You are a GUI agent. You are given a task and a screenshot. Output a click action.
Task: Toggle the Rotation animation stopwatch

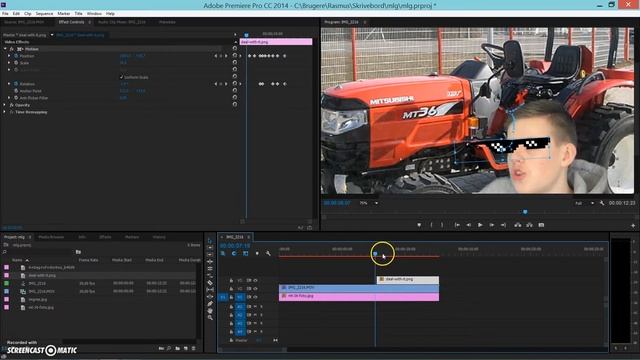[x=16, y=83]
